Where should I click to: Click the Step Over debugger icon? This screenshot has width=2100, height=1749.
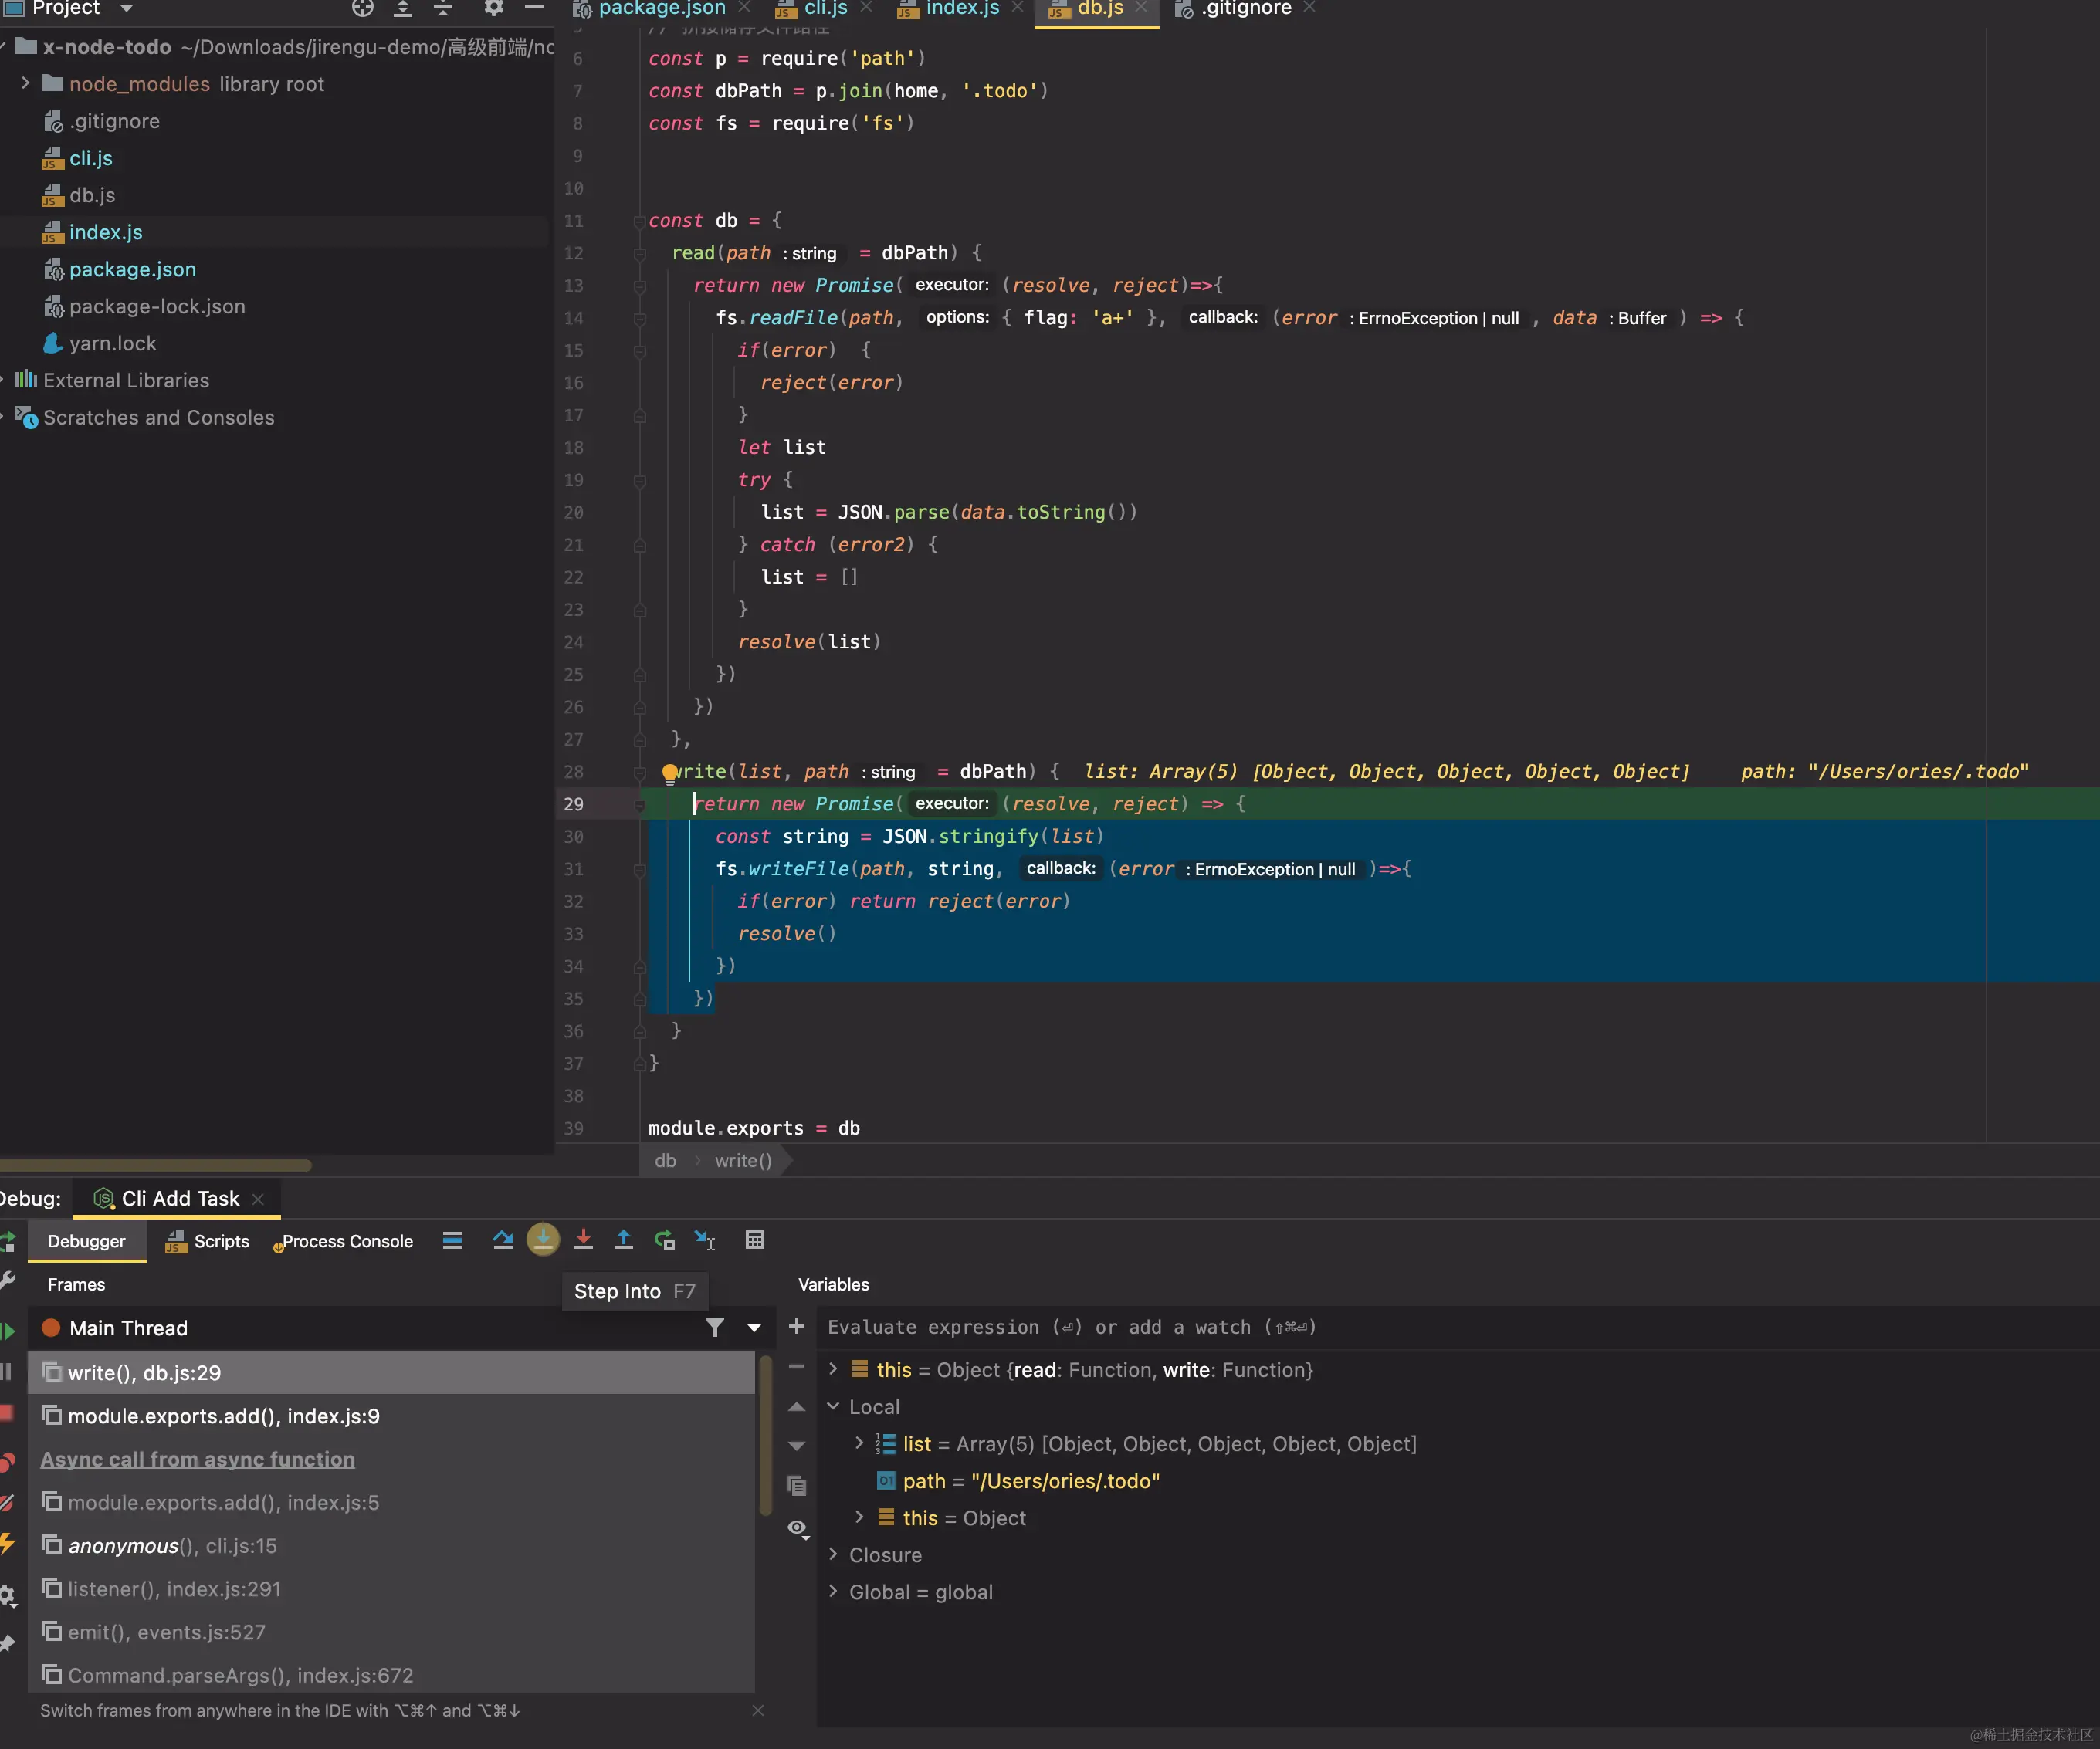pos(503,1240)
